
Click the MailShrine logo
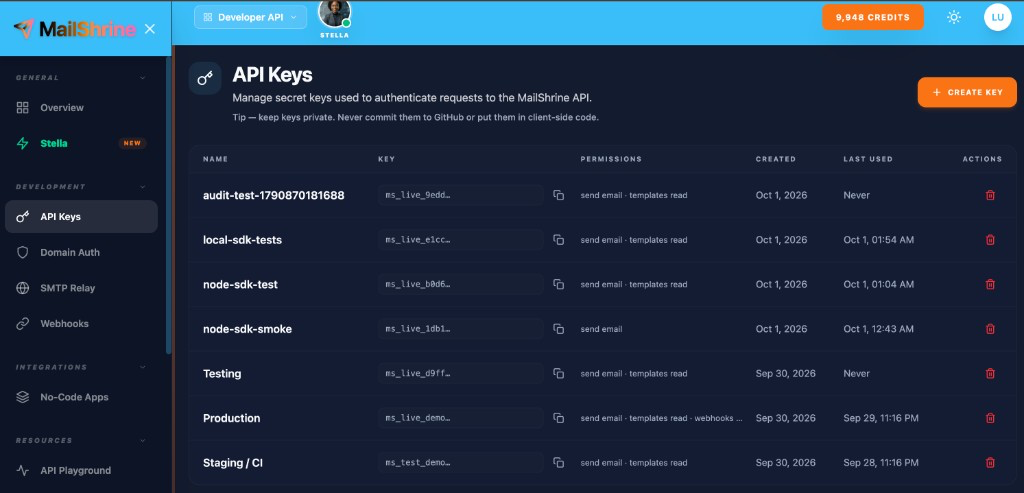coord(74,29)
